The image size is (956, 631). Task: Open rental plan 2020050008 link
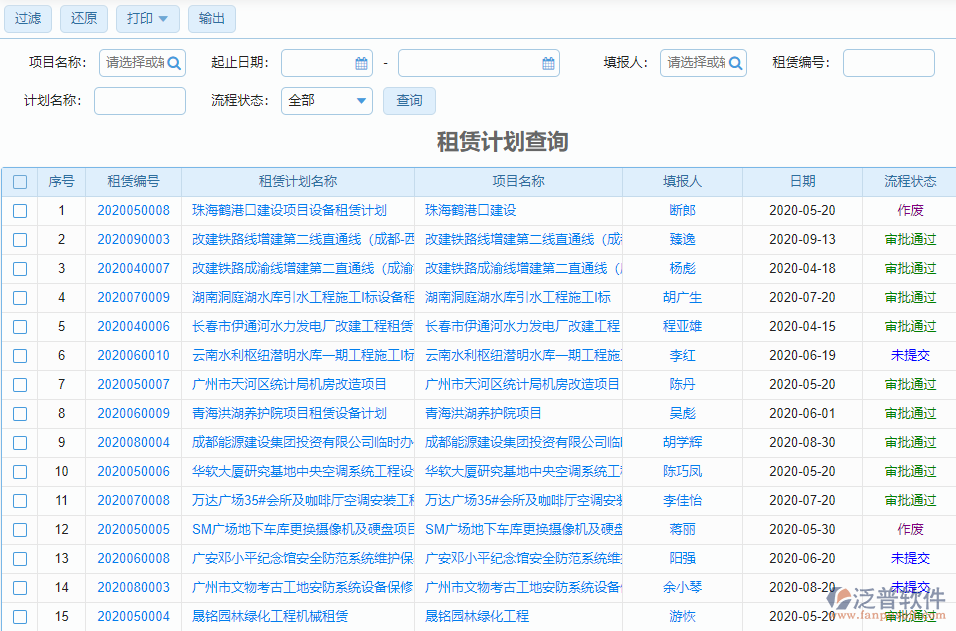pyautogui.click(x=137, y=211)
